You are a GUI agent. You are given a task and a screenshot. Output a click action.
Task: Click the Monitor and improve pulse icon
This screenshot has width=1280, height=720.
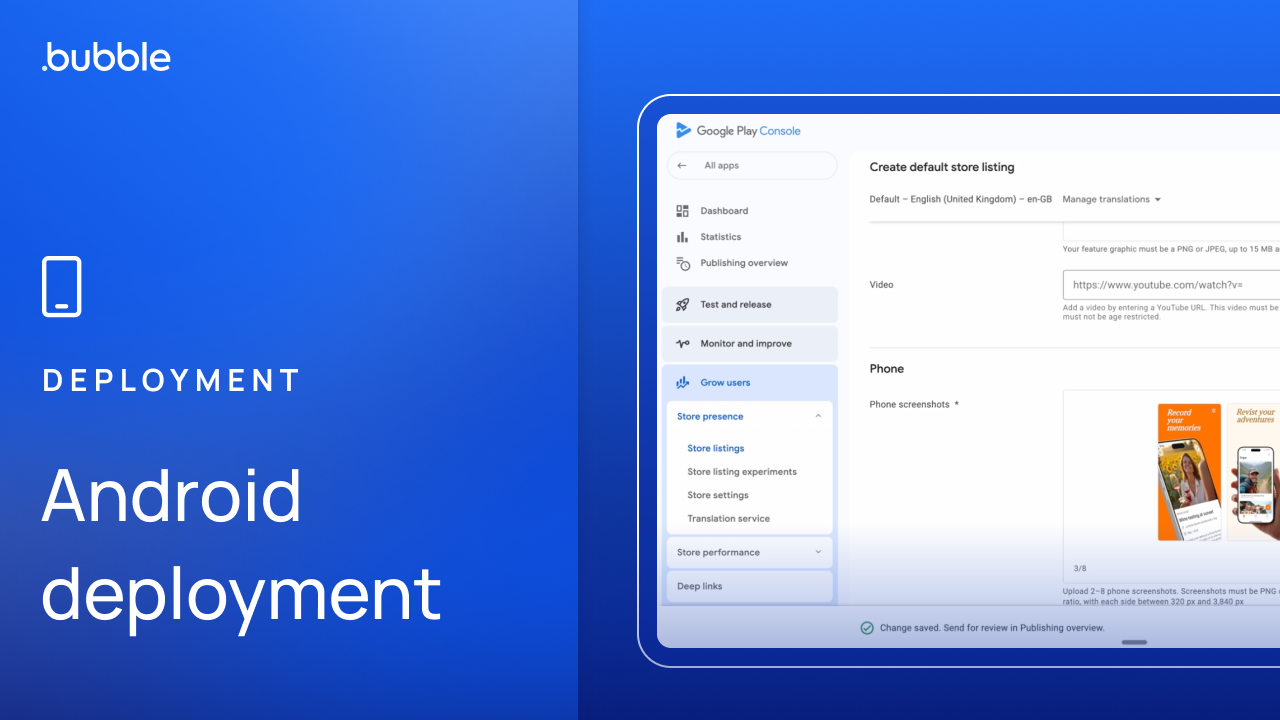[x=683, y=344]
